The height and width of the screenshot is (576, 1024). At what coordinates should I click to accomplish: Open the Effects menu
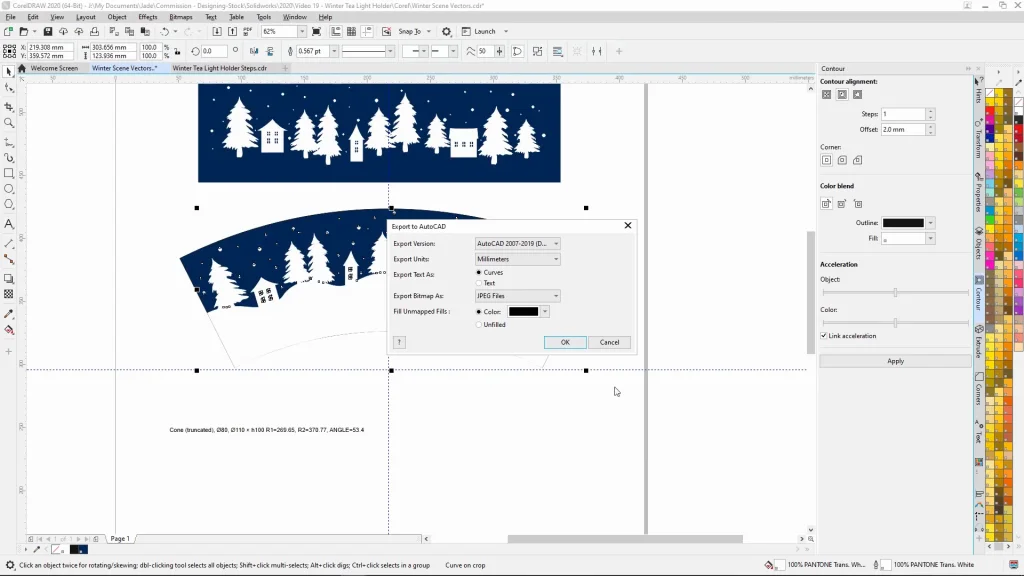[147, 17]
